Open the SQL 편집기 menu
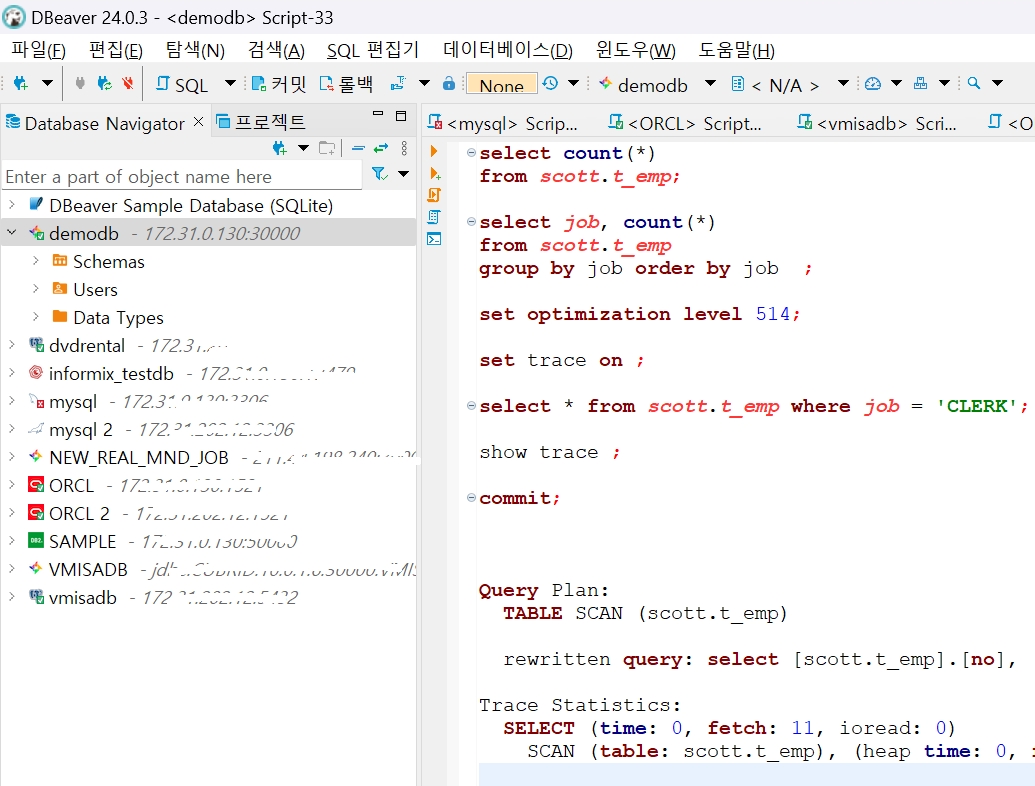 (373, 50)
